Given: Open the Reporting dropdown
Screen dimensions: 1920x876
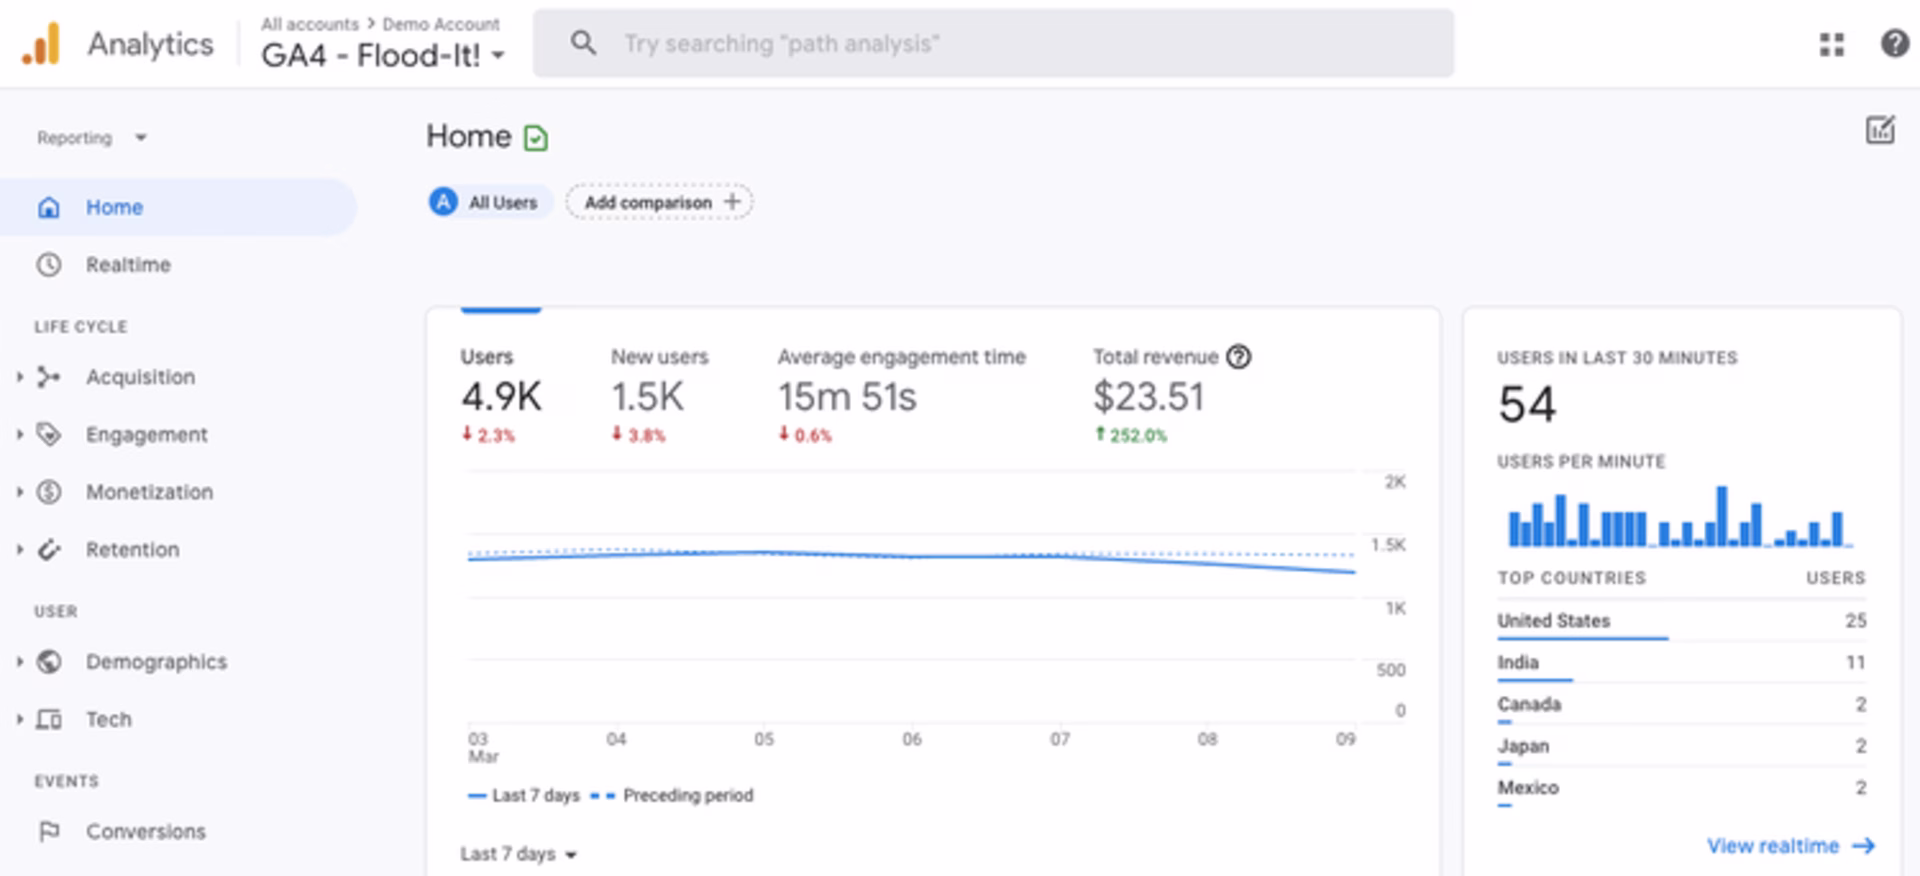Looking at the screenshot, I should tap(91, 138).
